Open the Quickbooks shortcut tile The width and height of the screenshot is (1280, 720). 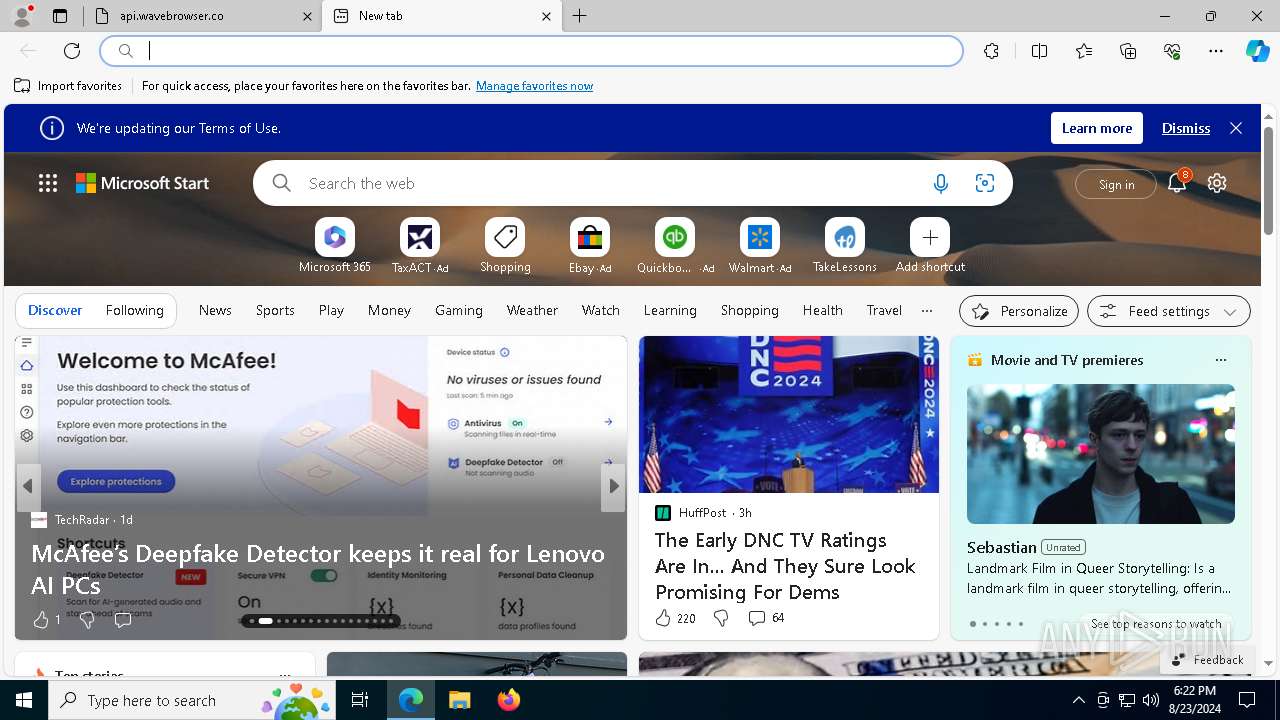coord(675,245)
